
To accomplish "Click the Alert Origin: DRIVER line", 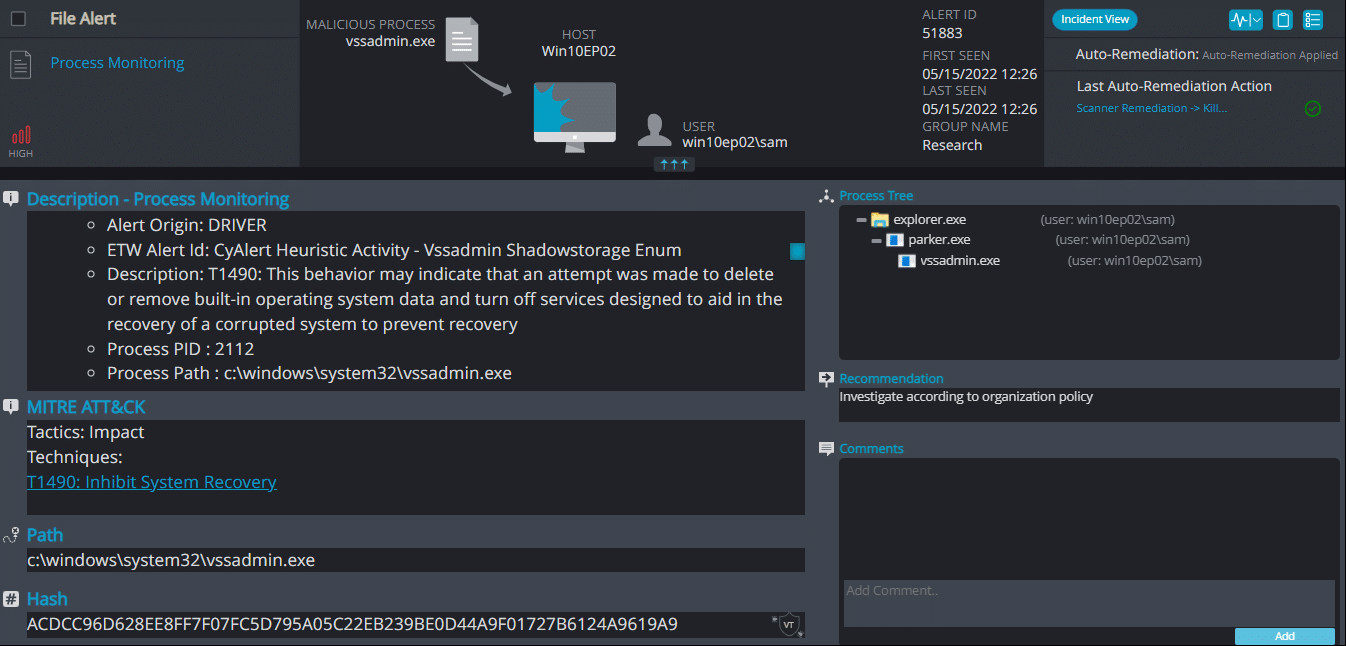I will (188, 226).
